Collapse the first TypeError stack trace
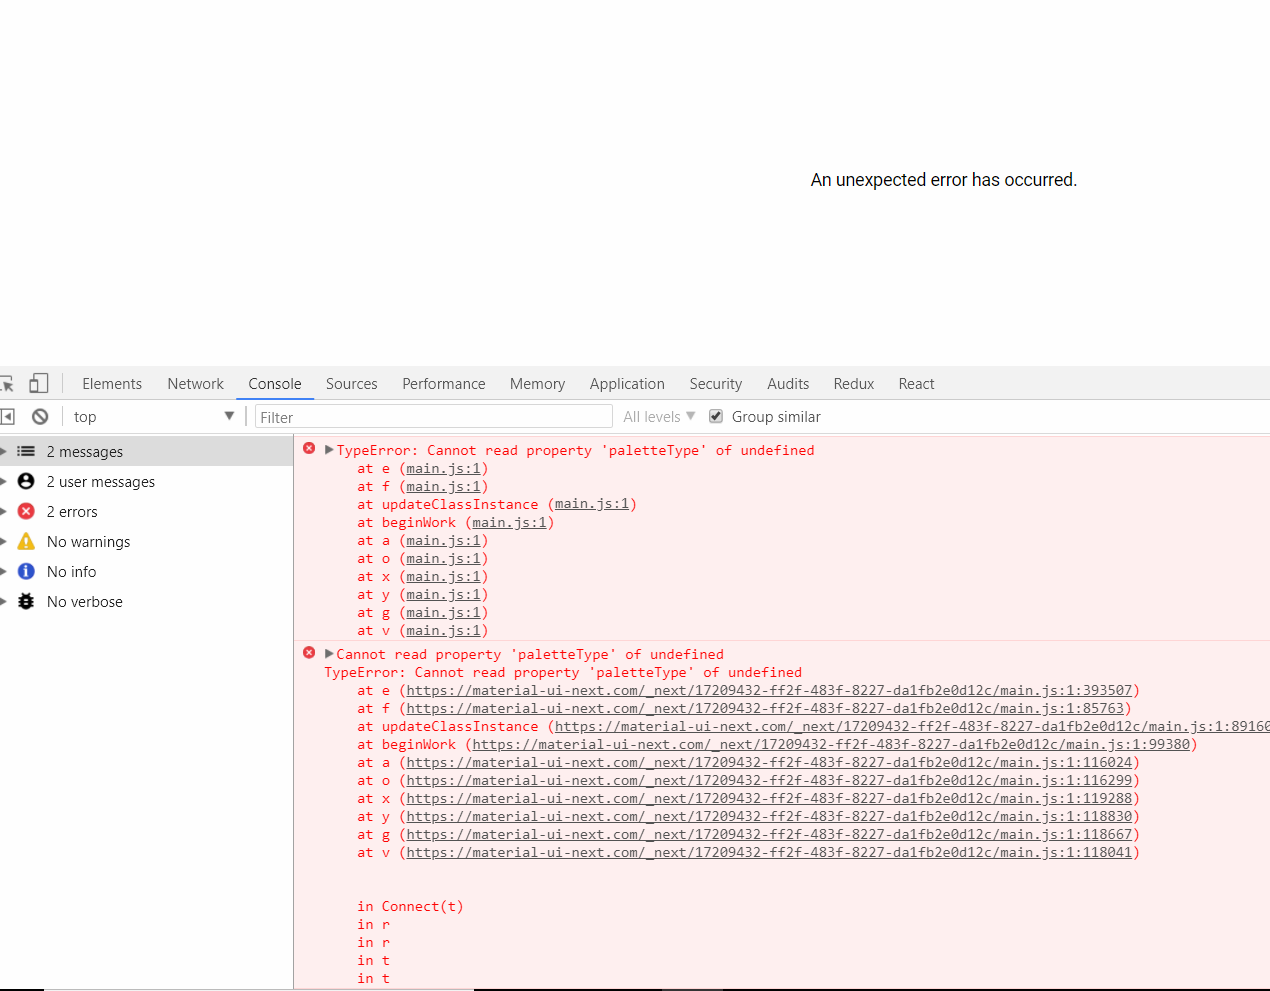The image size is (1270, 991). (329, 450)
